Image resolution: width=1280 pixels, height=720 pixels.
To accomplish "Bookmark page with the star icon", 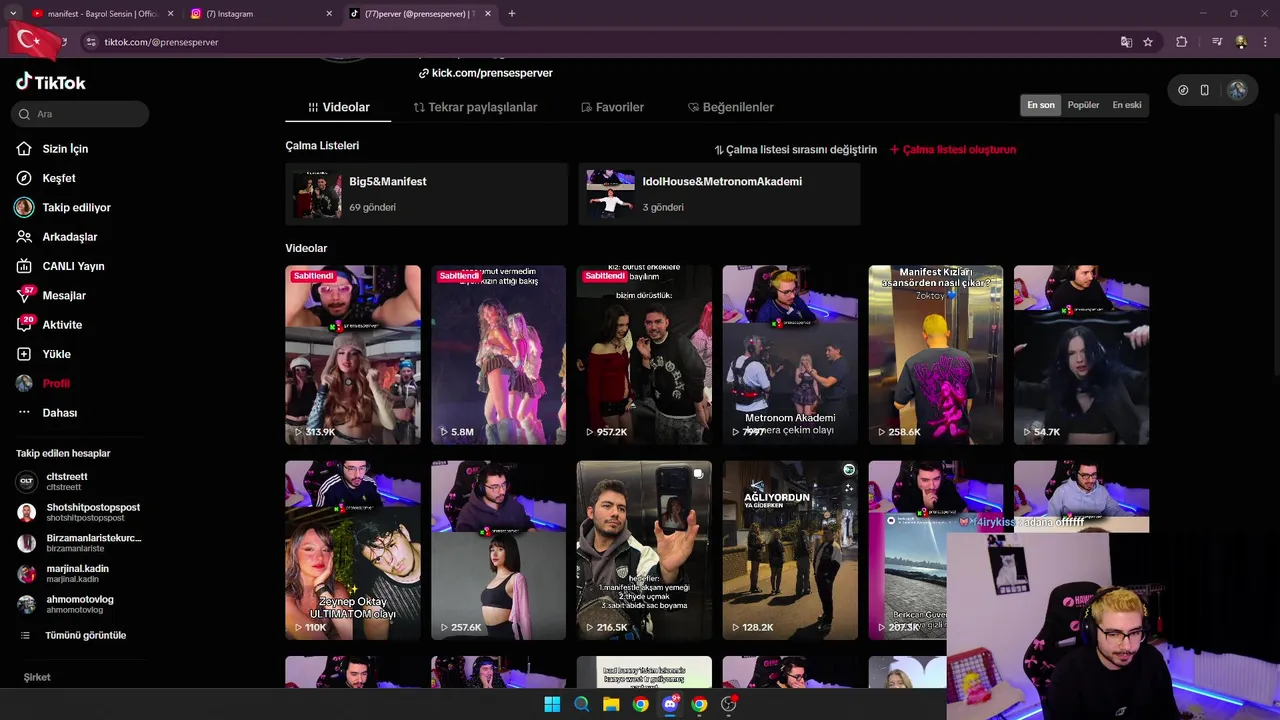I will pyautogui.click(x=1148, y=42).
